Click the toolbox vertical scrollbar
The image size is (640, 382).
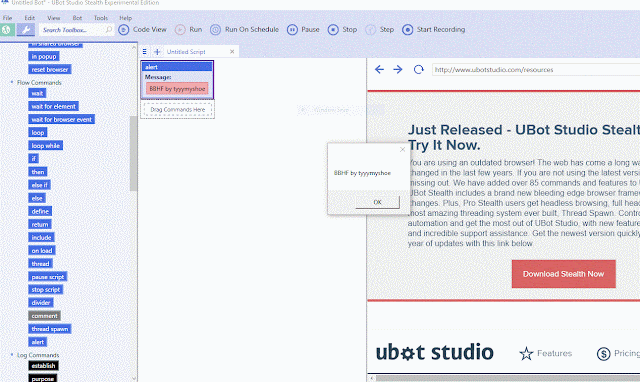[133, 153]
